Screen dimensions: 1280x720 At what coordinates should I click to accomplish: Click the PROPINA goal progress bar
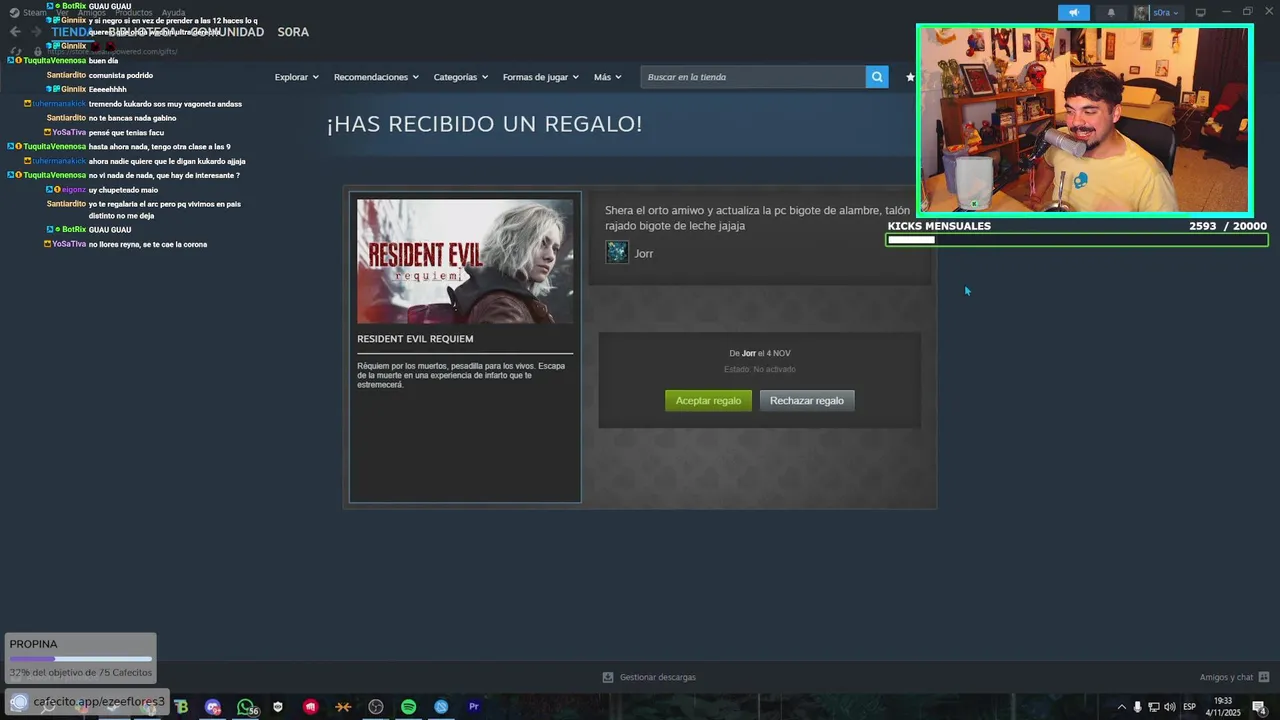pyautogui.click(x=81, y=659)
